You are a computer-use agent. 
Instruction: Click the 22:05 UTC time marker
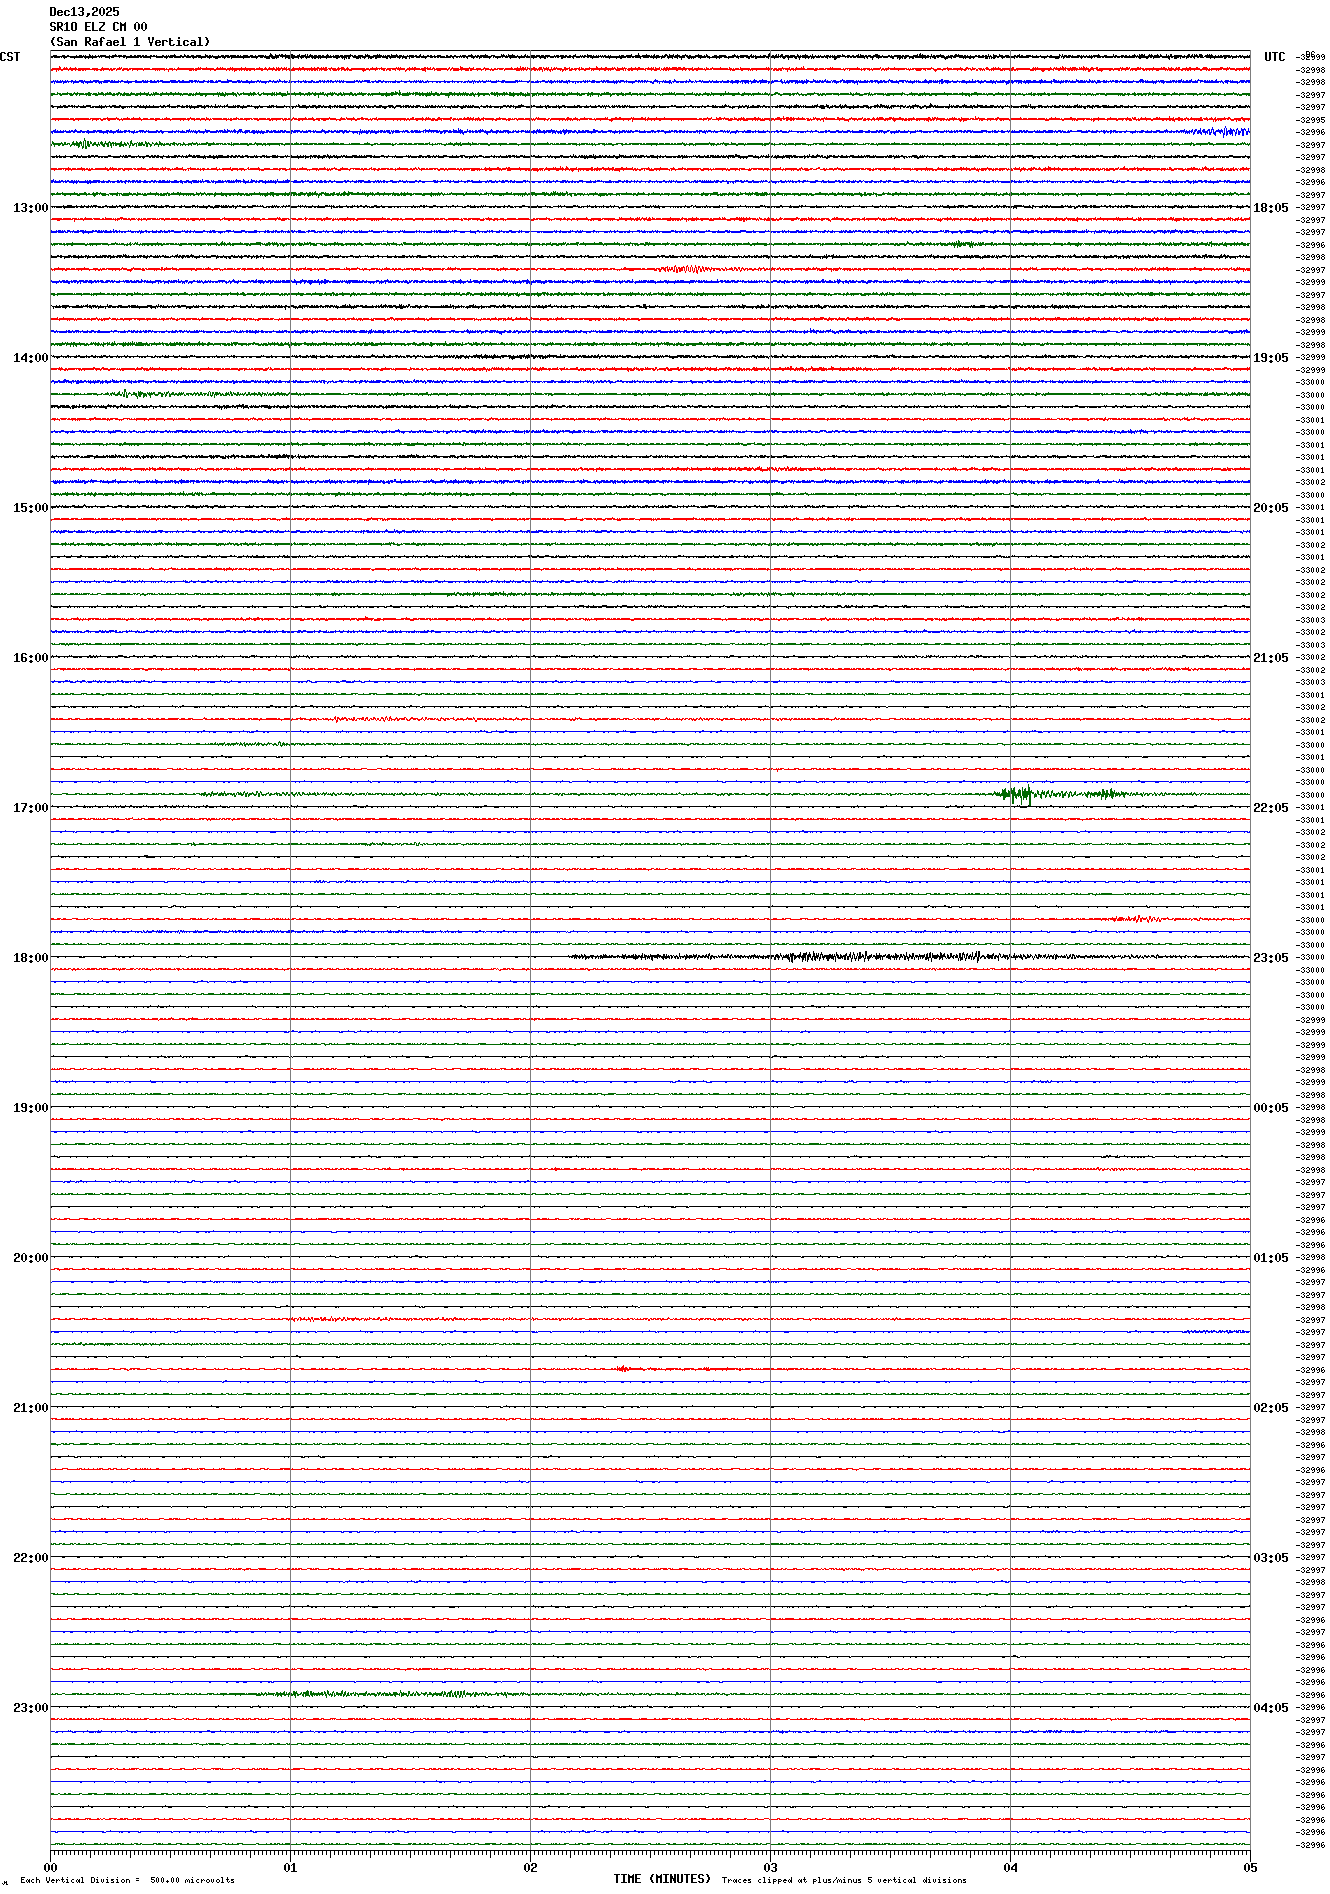point(1270,808)
